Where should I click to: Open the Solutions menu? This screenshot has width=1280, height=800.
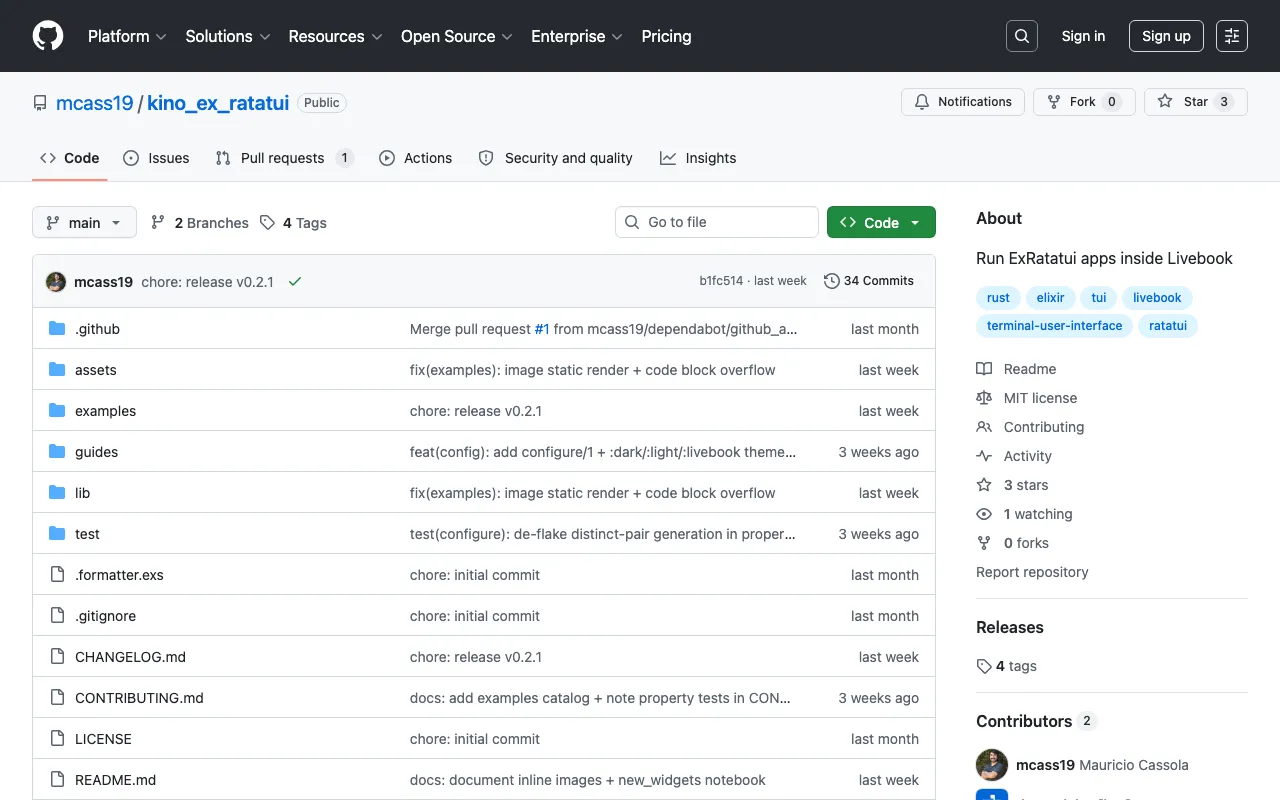tap(228, 36)
